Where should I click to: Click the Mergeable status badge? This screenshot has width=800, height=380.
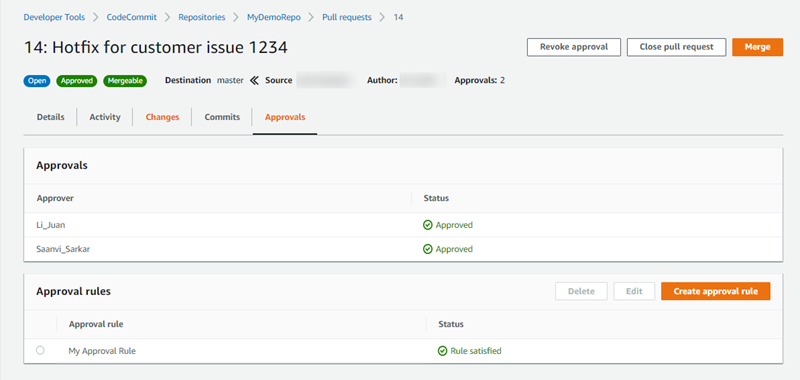[125, 81]
